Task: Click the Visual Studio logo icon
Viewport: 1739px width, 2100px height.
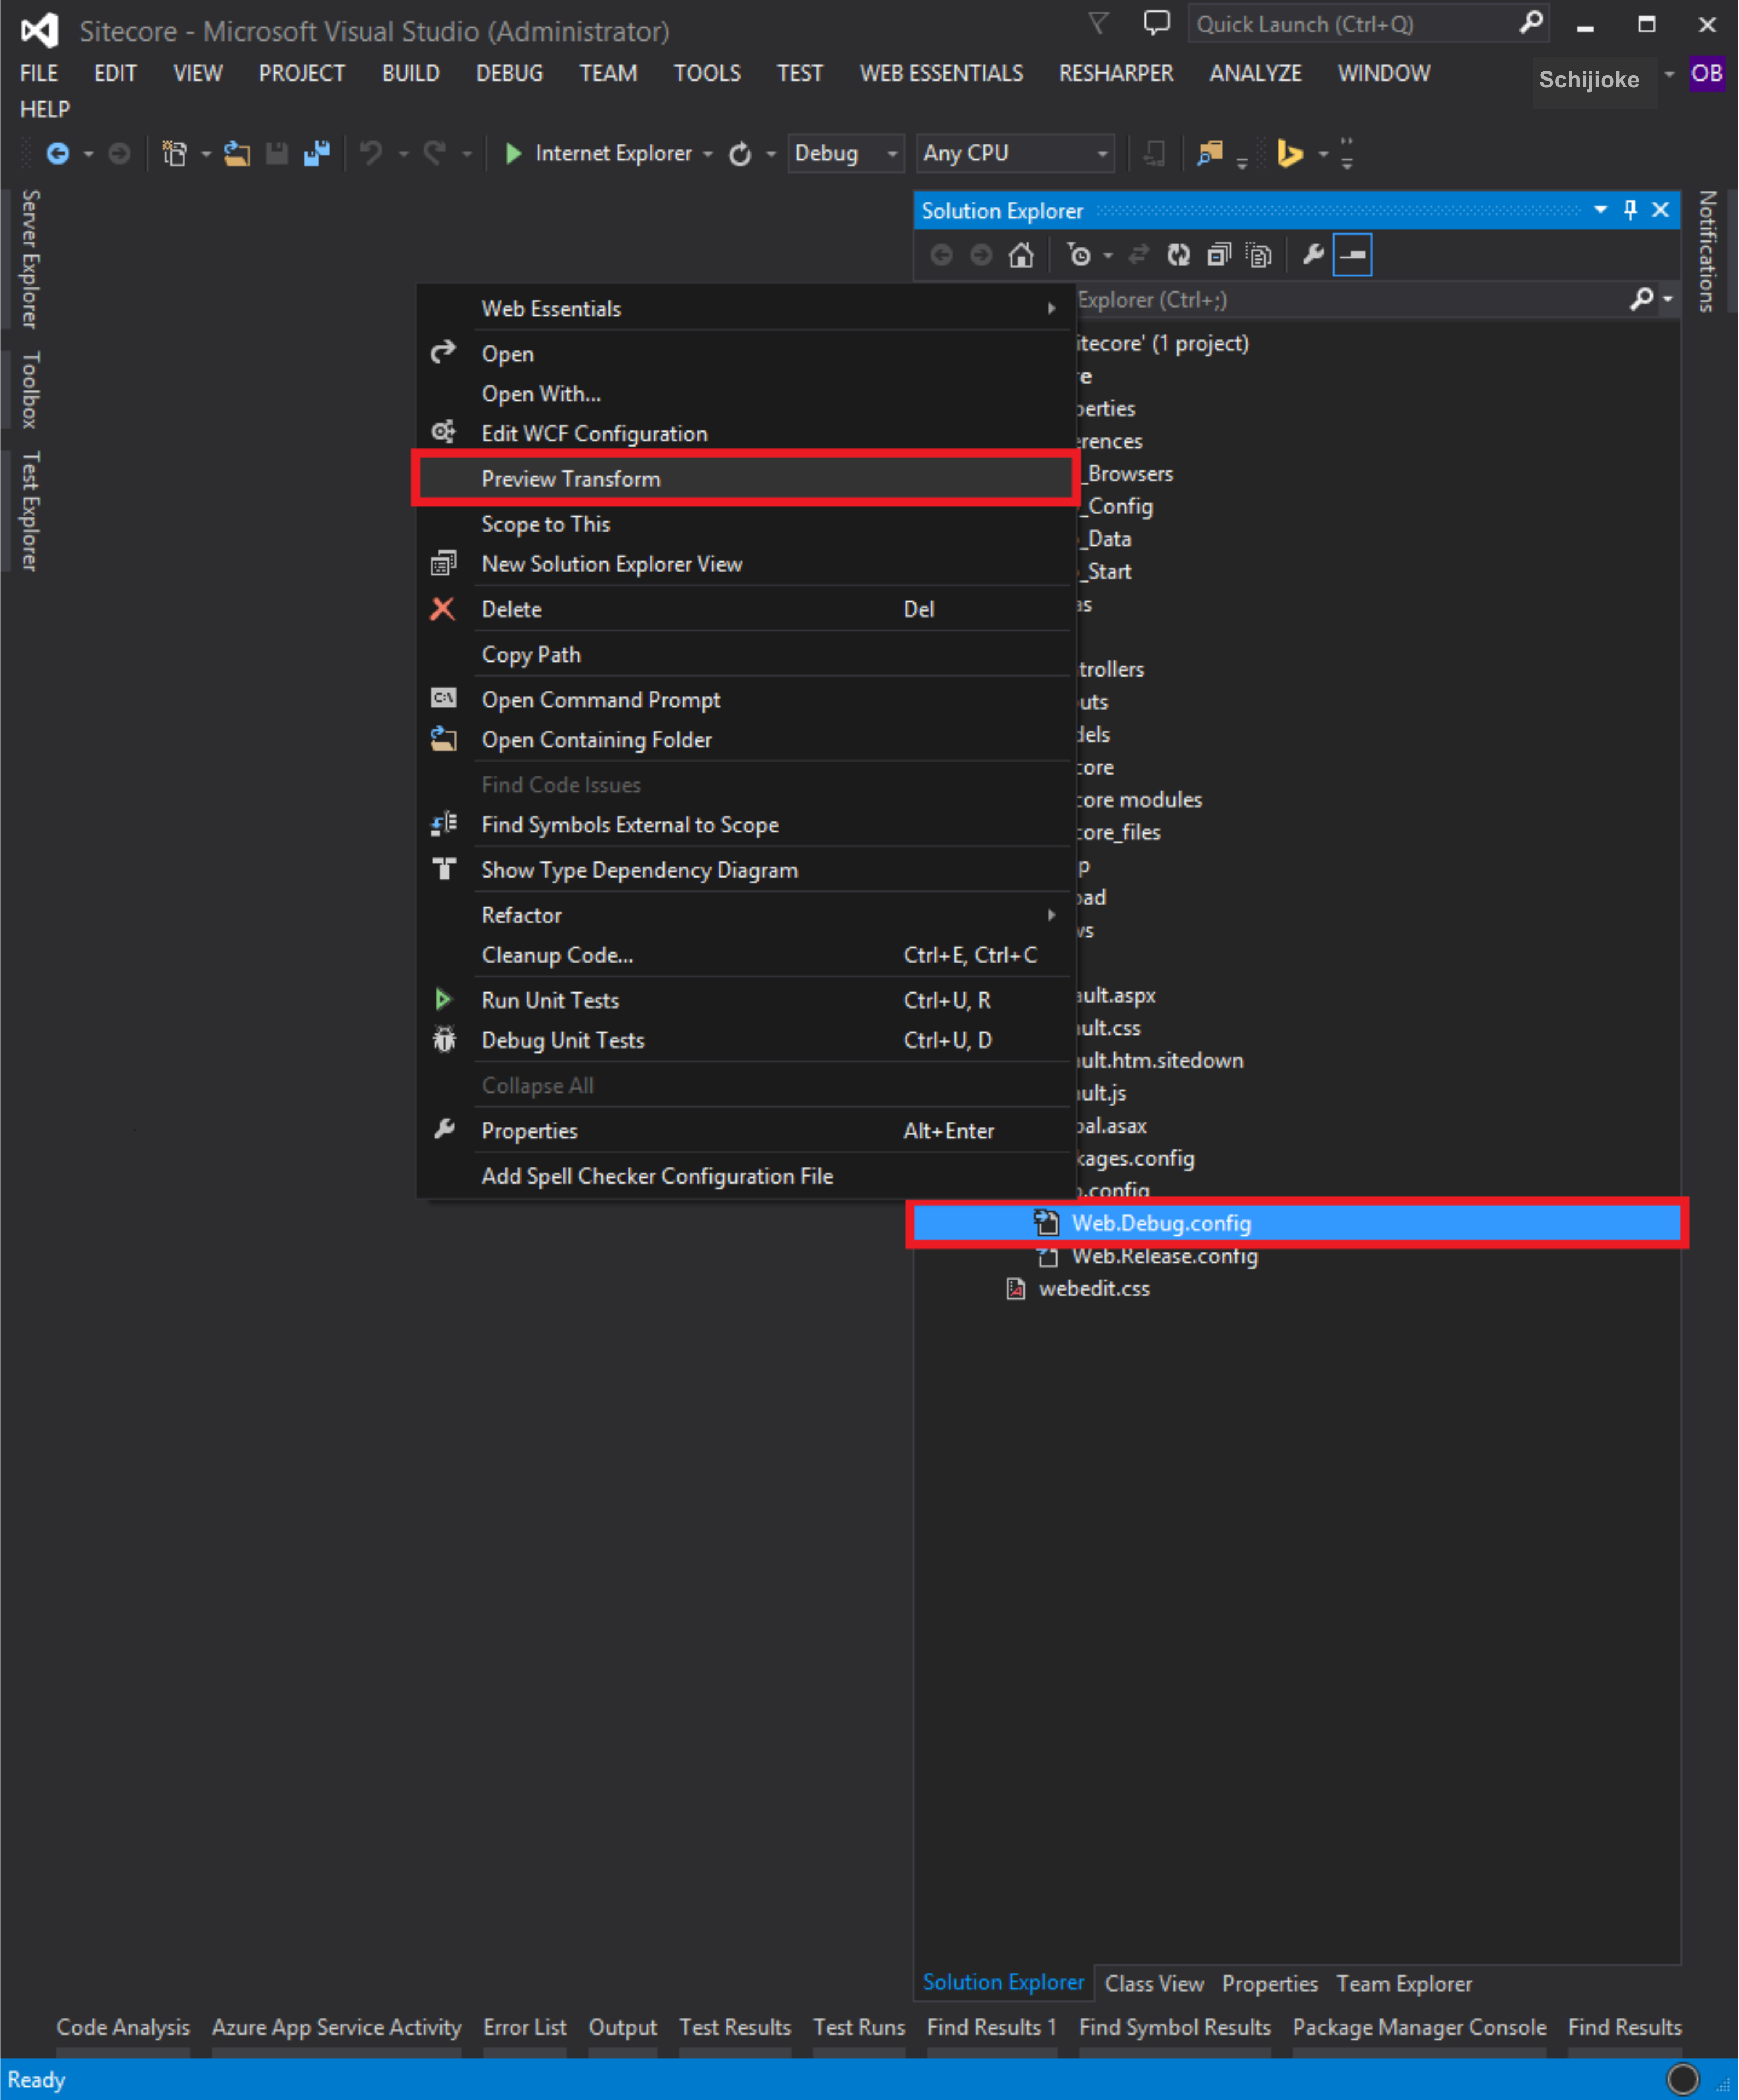Action: pyautogui.click(x=39, y=31)
